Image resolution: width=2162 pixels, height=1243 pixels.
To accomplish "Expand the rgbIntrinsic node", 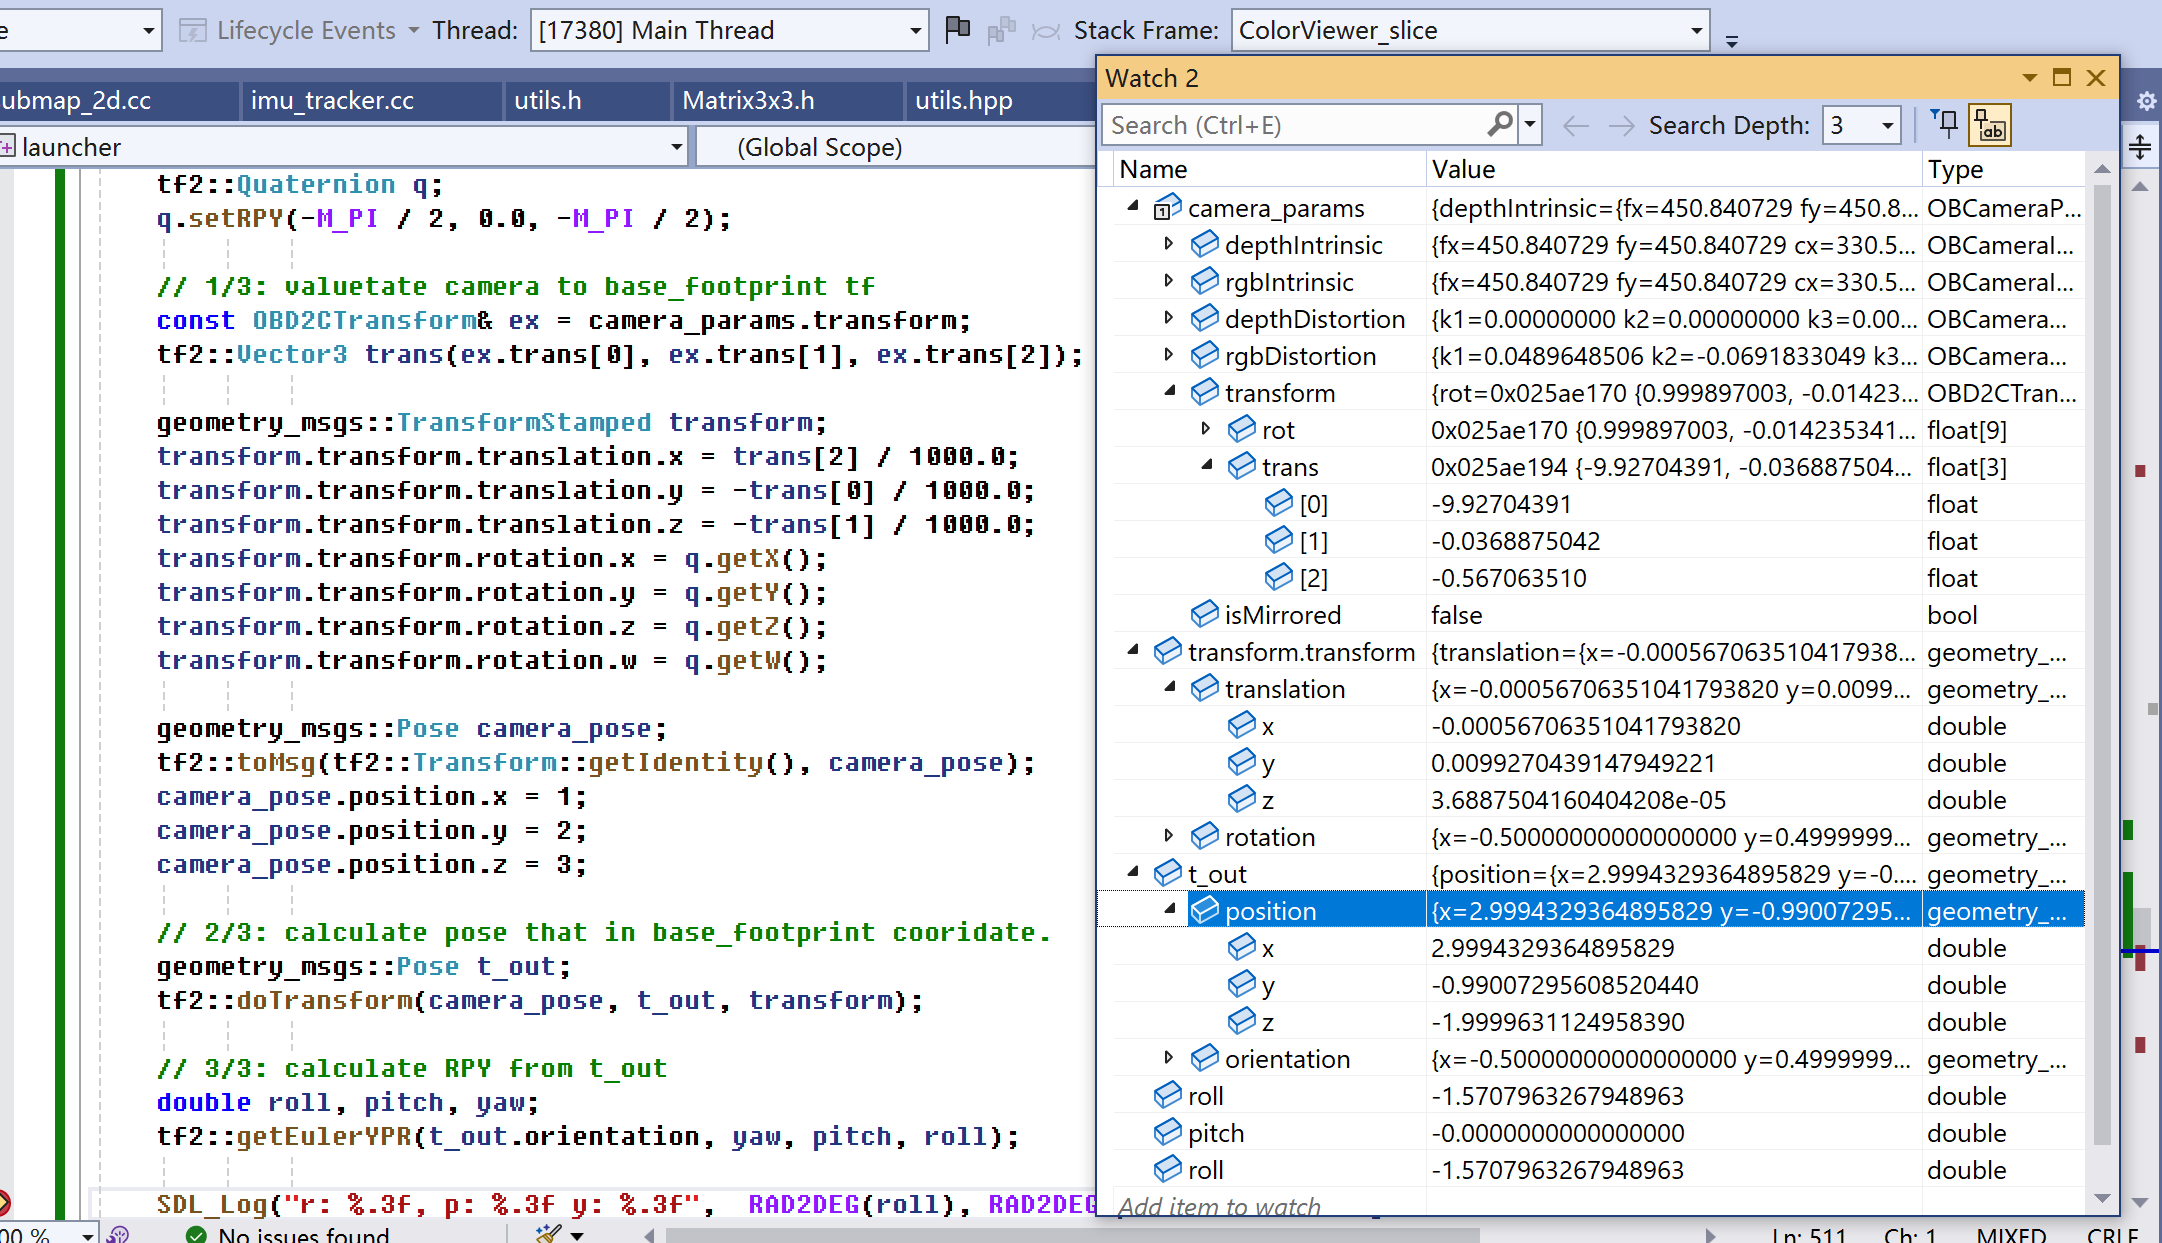I will (1169, 281).
